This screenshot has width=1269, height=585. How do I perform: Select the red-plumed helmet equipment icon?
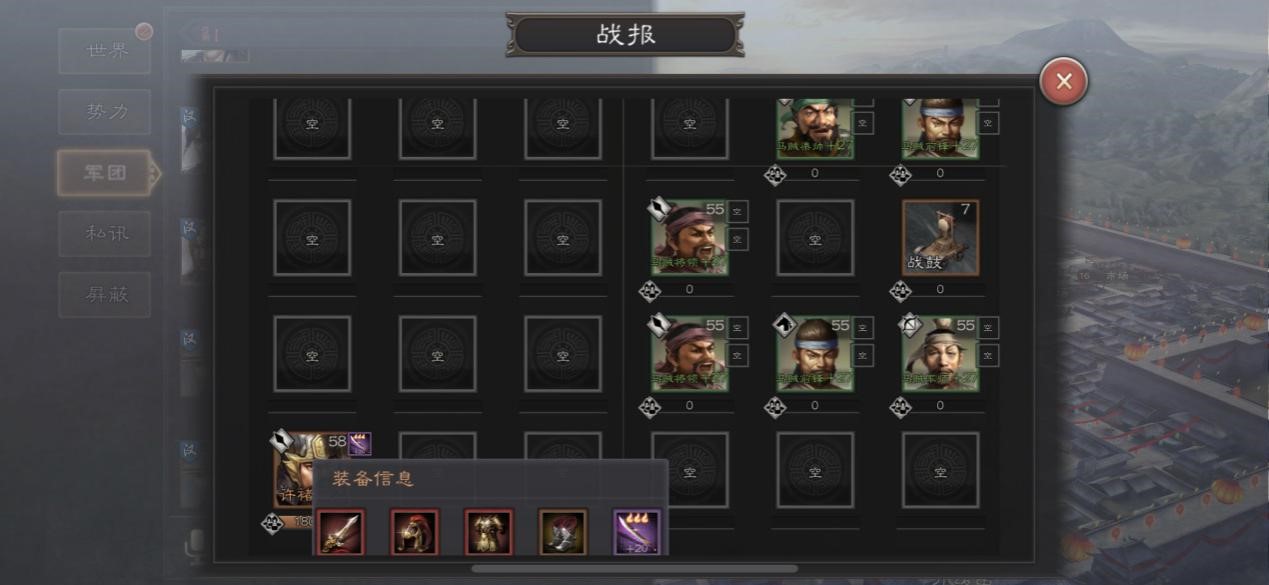414,532
